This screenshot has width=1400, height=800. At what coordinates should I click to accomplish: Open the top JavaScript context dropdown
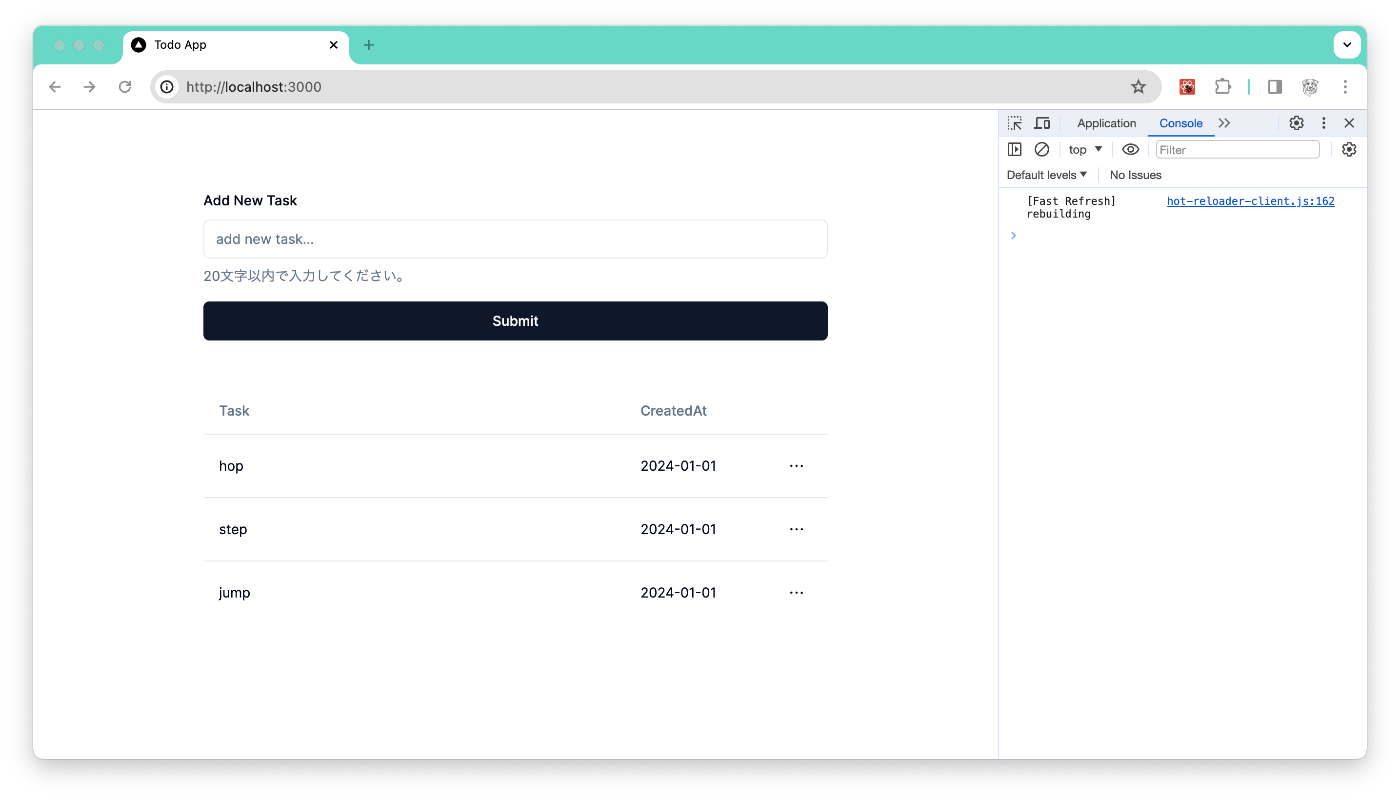(x=1085, y=149)
